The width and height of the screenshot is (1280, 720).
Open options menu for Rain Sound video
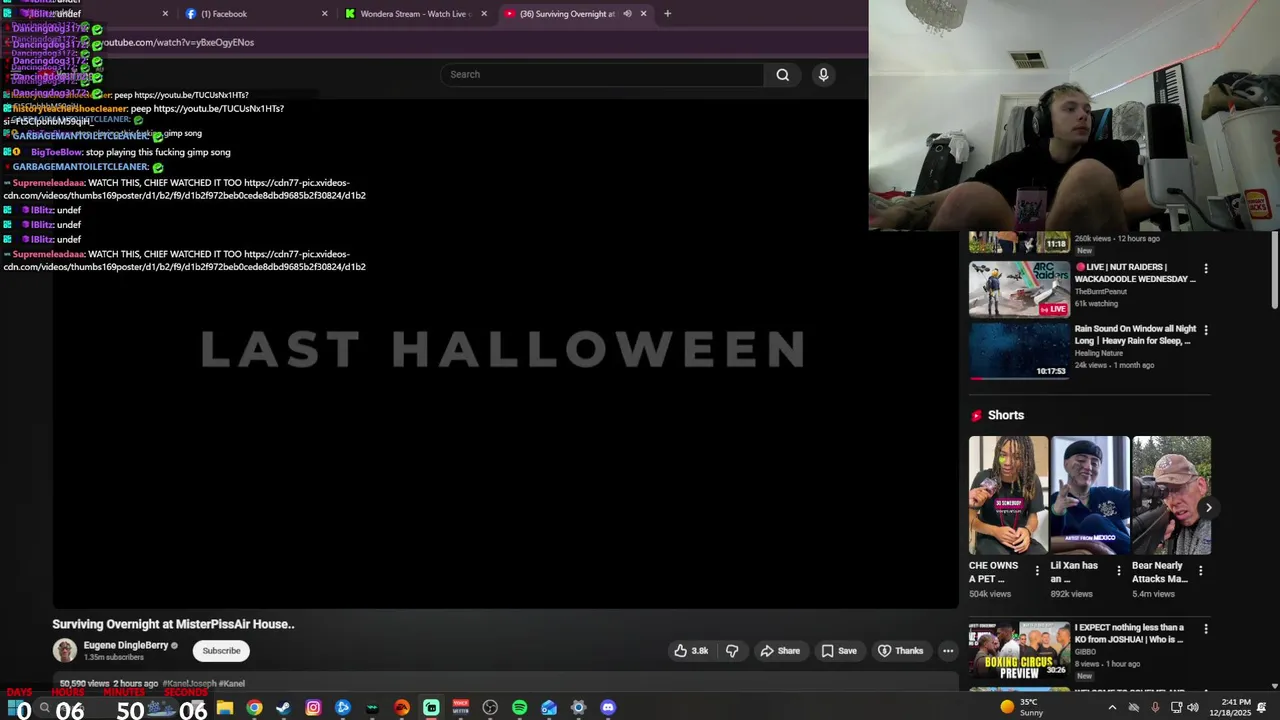tap(1206, 330)
